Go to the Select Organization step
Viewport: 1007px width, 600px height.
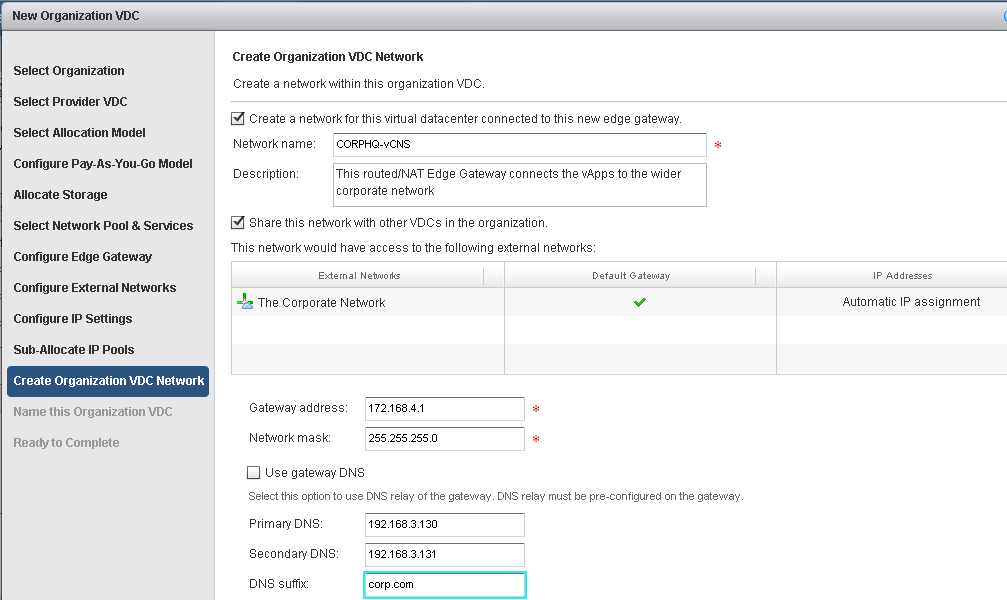[x=68, y=71]
